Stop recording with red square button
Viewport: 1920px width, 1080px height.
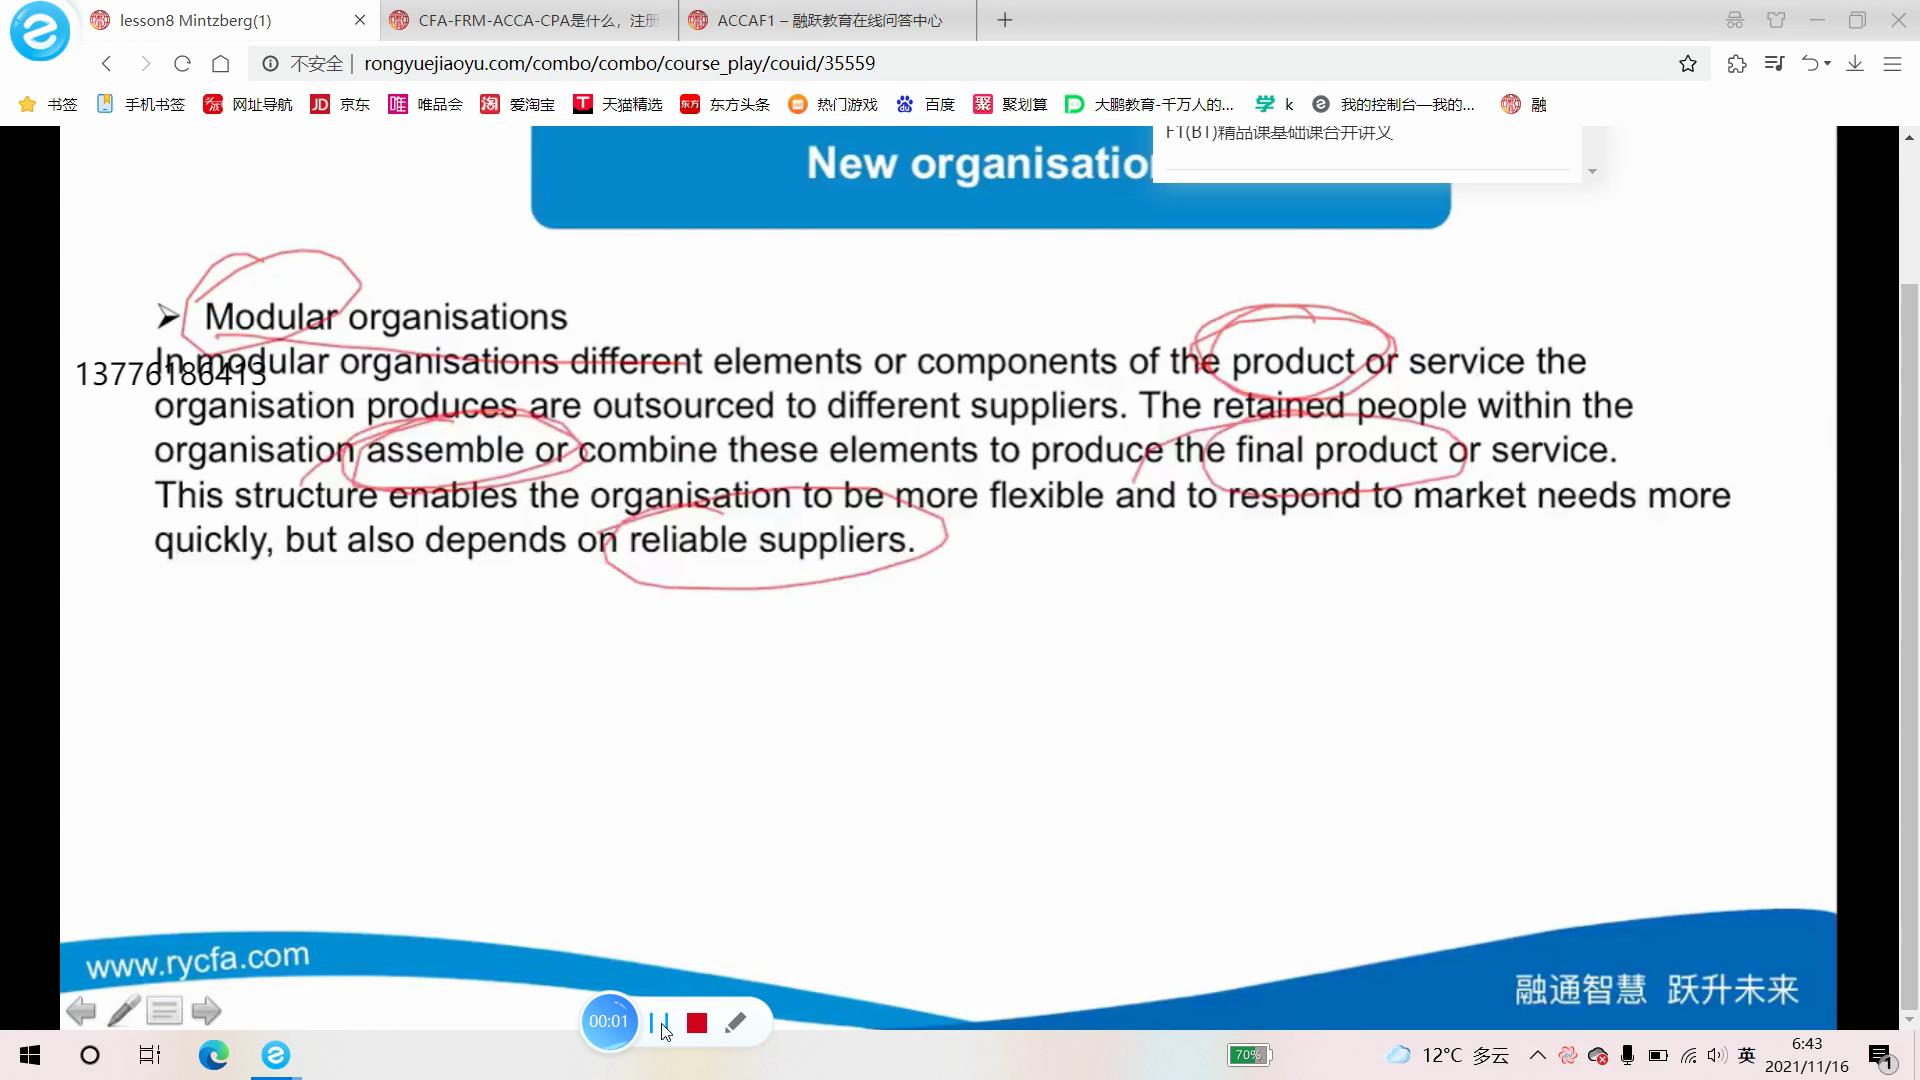click(697, 1023)
